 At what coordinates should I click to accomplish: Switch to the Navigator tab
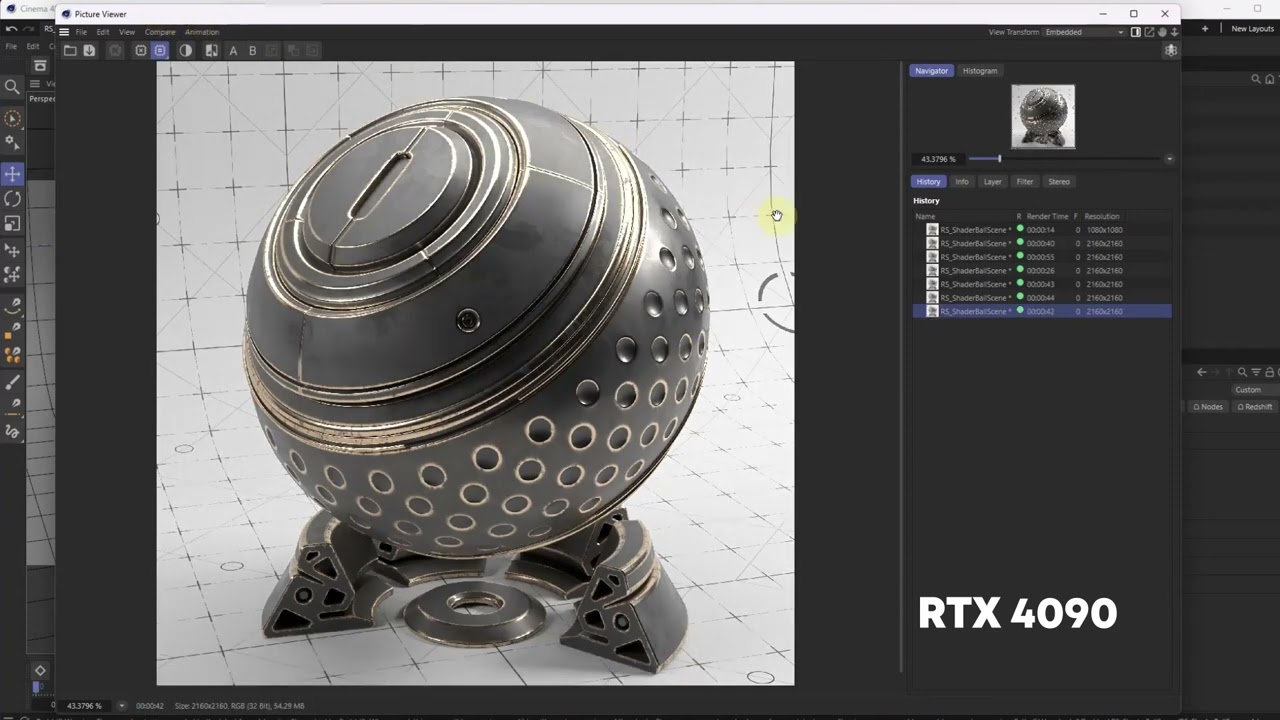[x=931, y=71]
